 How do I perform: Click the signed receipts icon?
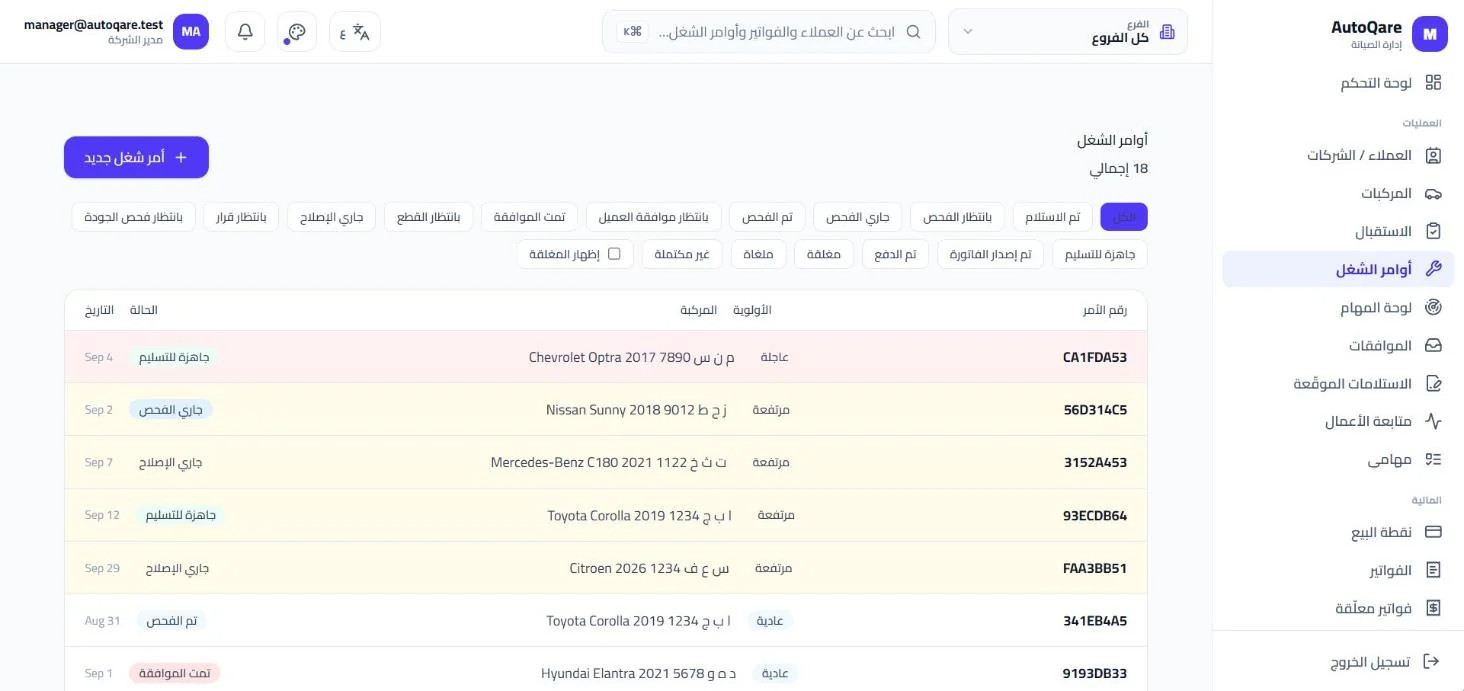coord(1433,384)
